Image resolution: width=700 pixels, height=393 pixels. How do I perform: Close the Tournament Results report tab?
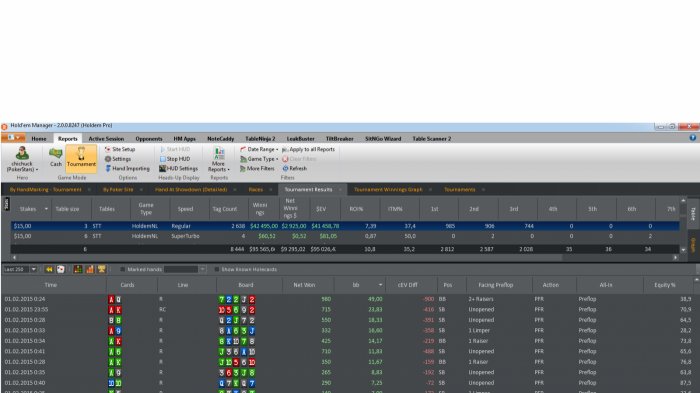coord(340,190)
